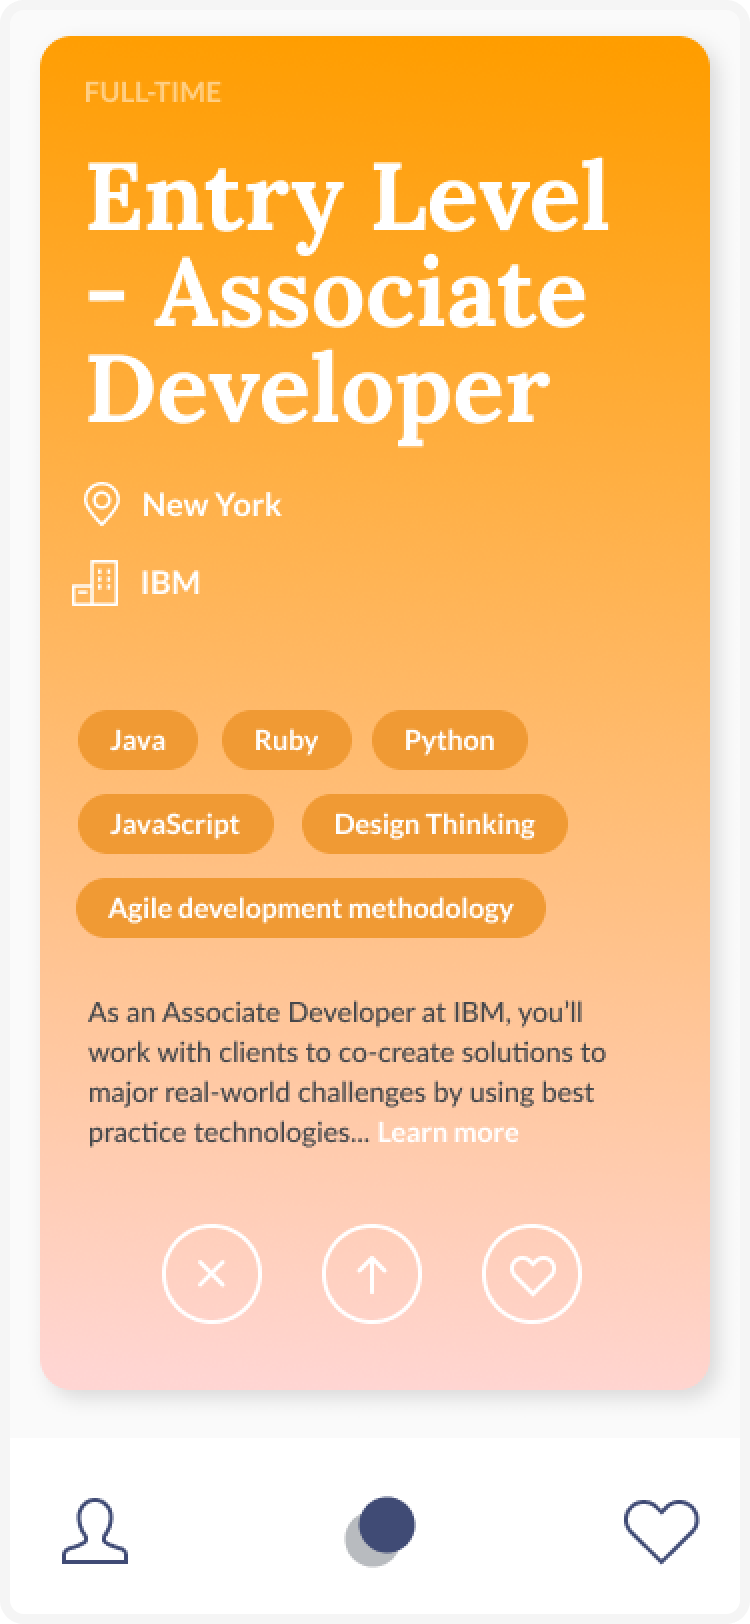Click the IBM company name
Image resolution: width=750 pixels, height=1624 pixels.
170,583
